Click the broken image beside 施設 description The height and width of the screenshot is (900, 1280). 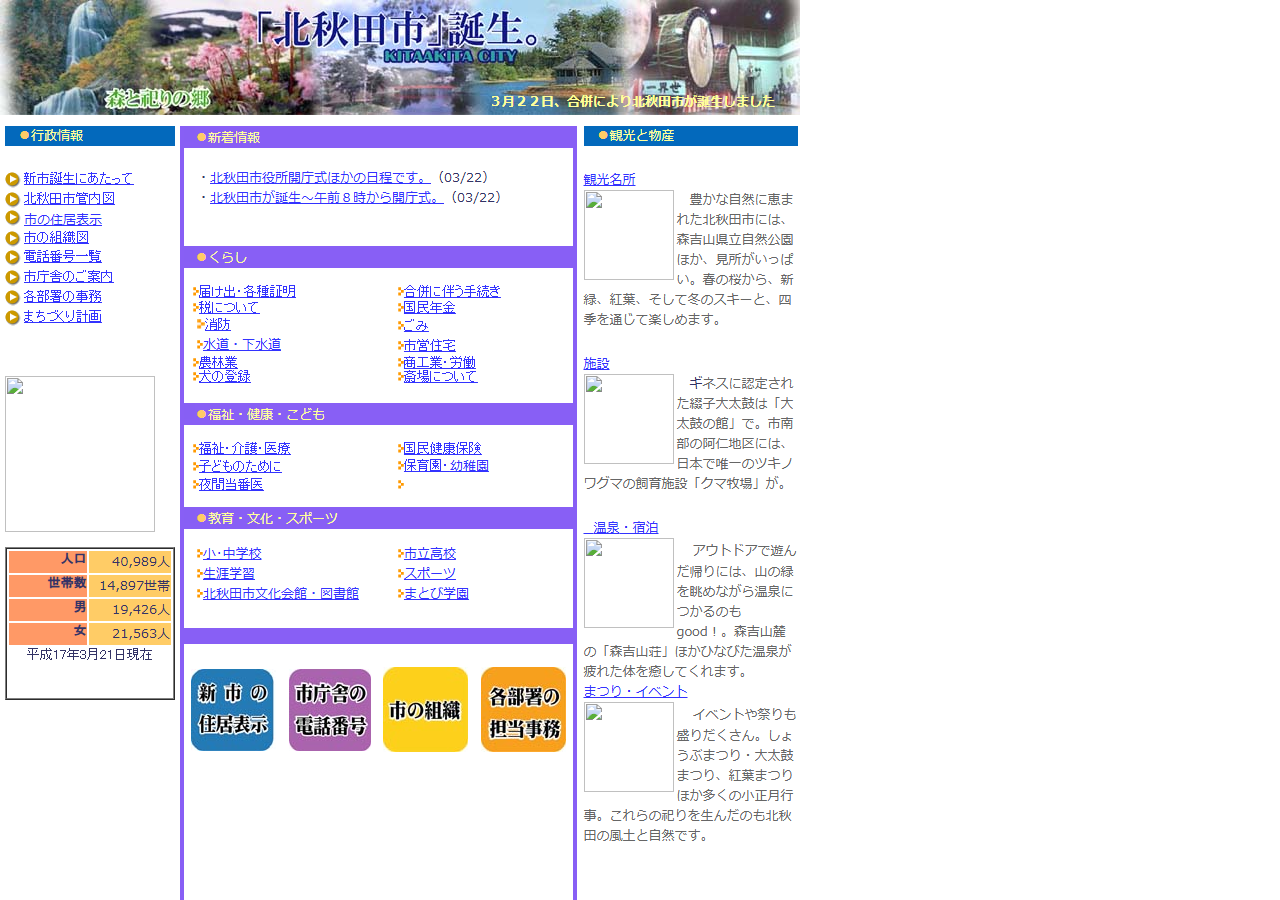629,419
